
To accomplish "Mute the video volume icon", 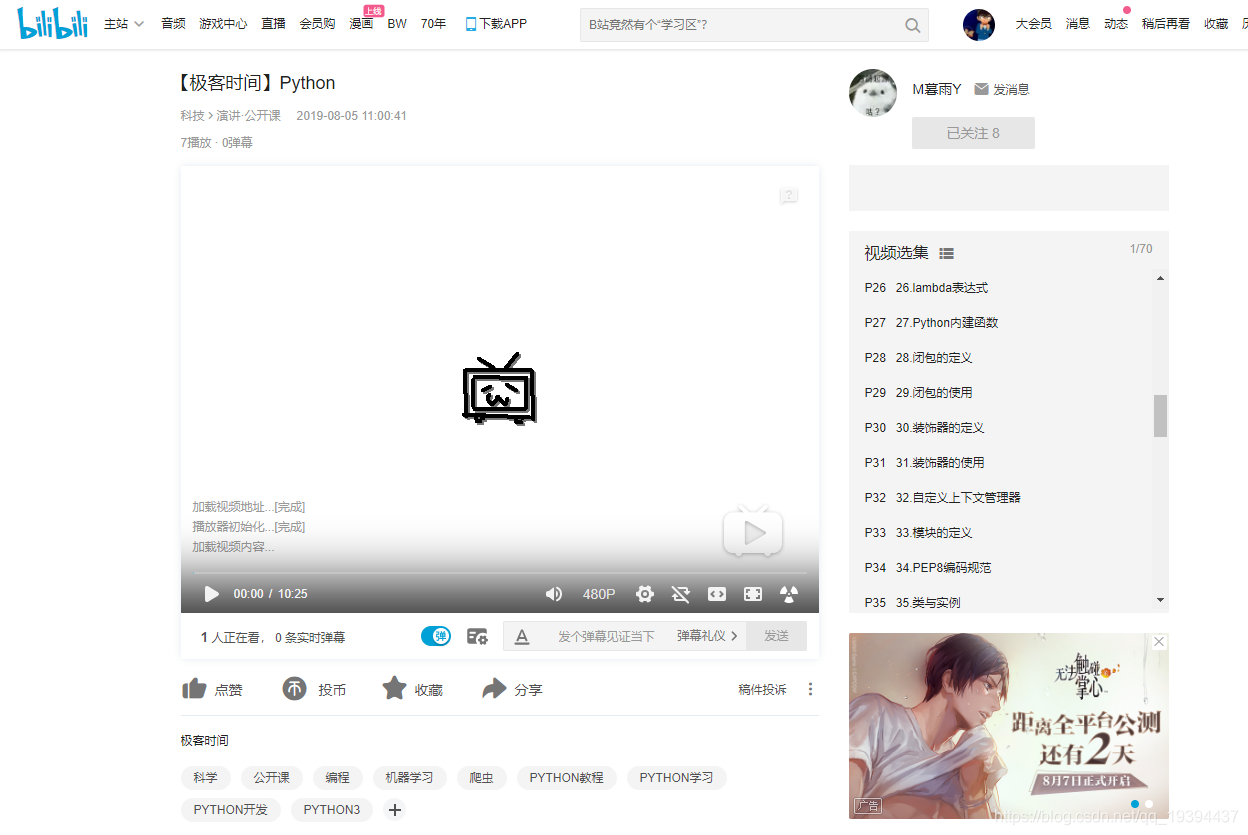I will pyautogui.click(x=553, y=594).
